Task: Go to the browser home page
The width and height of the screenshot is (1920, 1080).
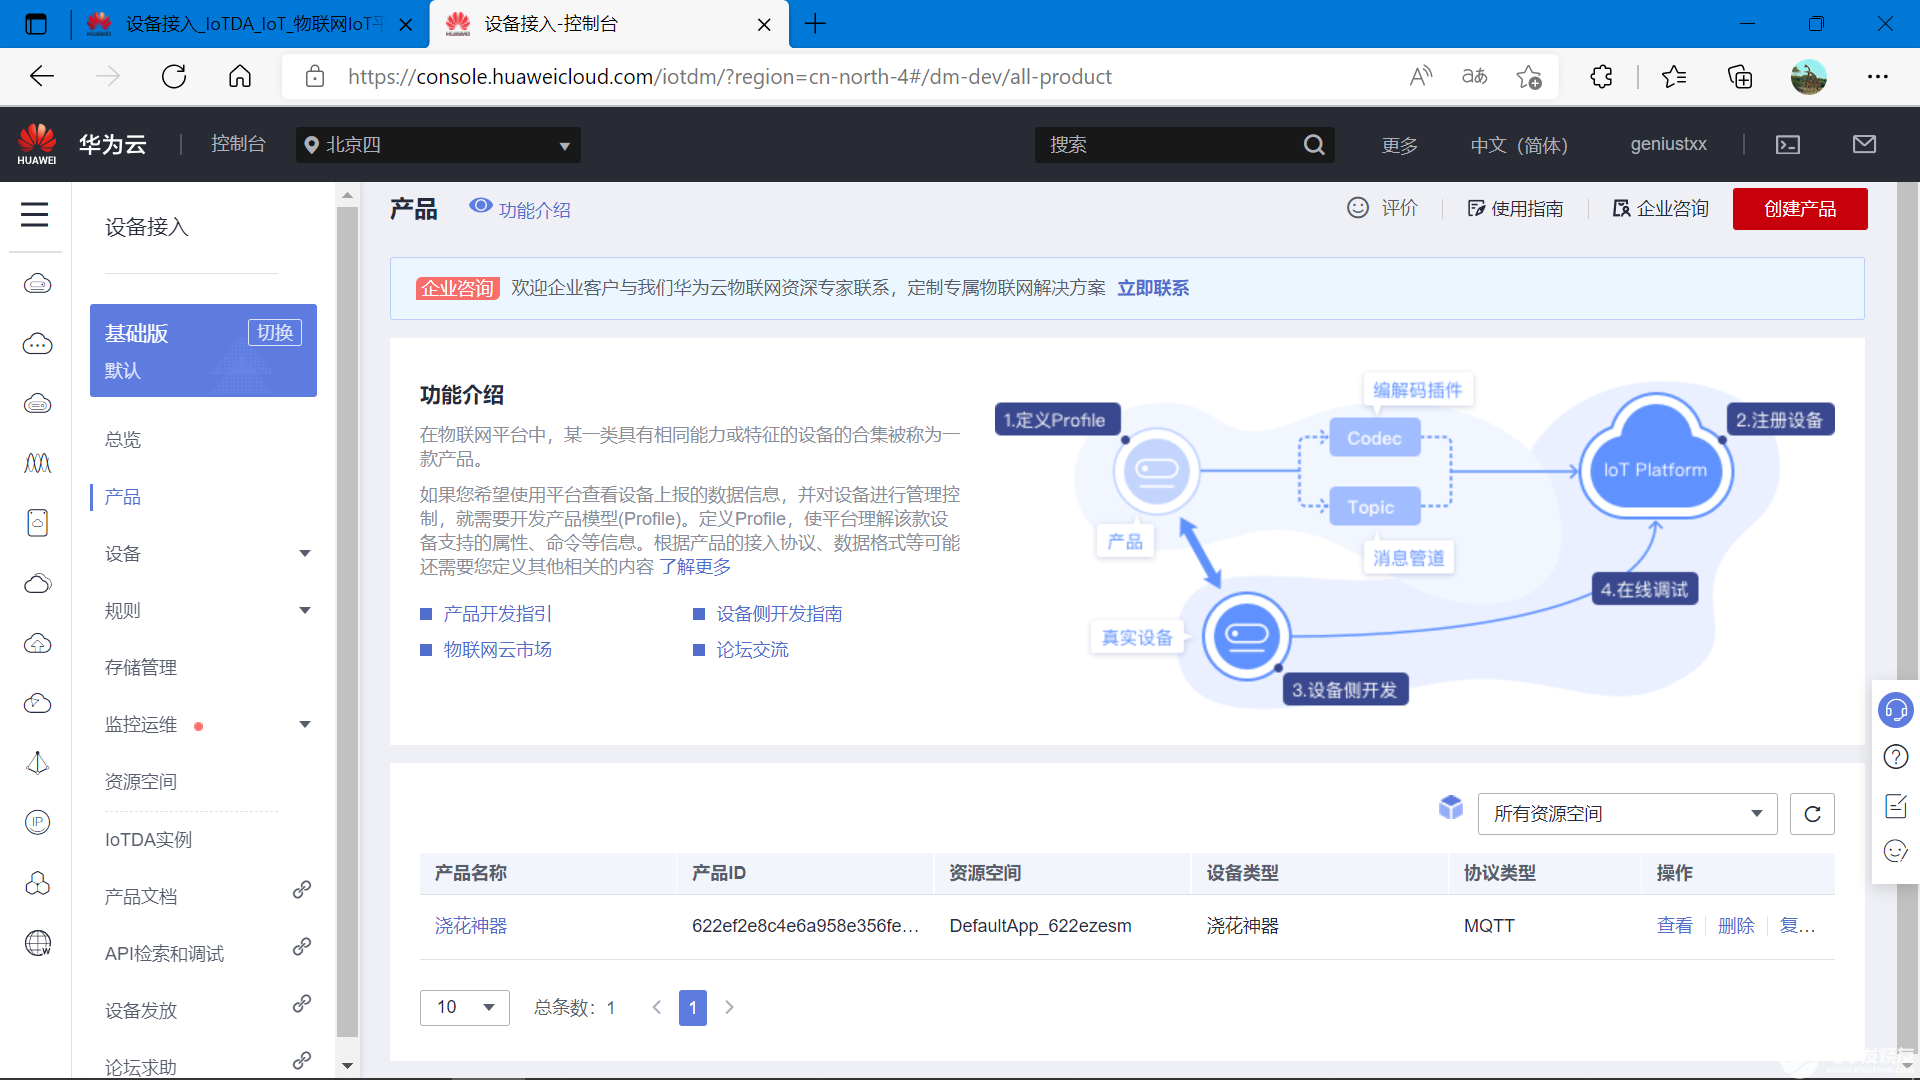Action: point(240,77)
